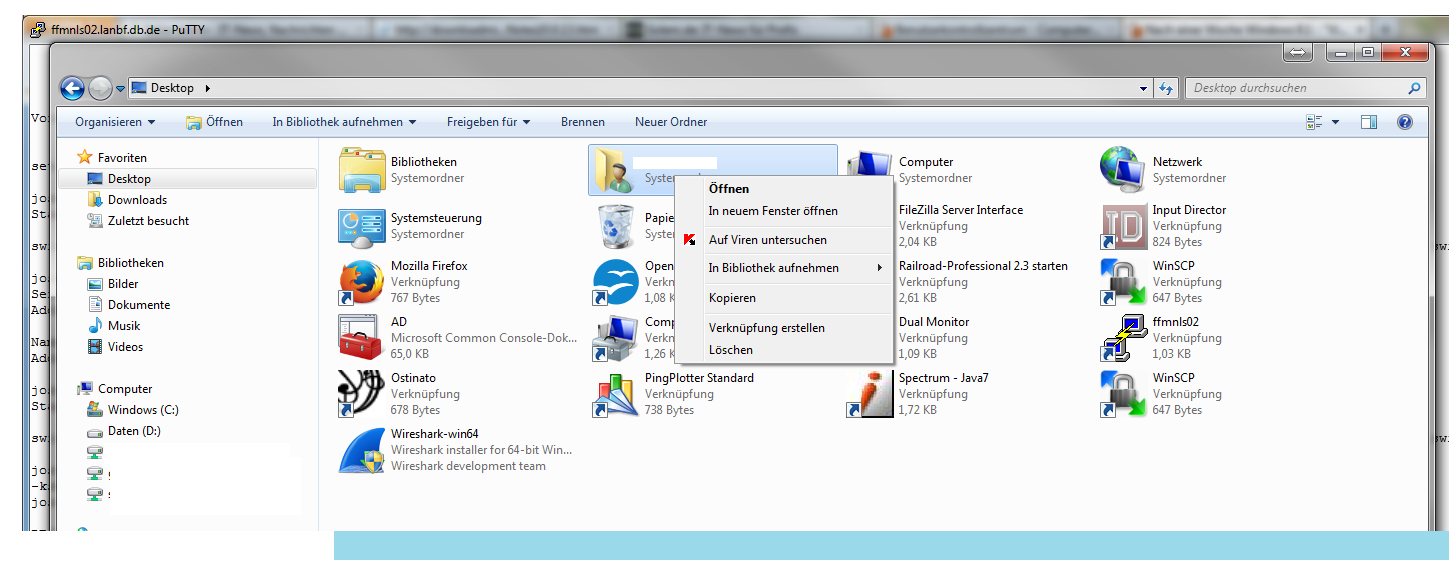
Task: Open the In Bibliothek aufnehmen toolbar dropdown
Action: click(344, 122)
